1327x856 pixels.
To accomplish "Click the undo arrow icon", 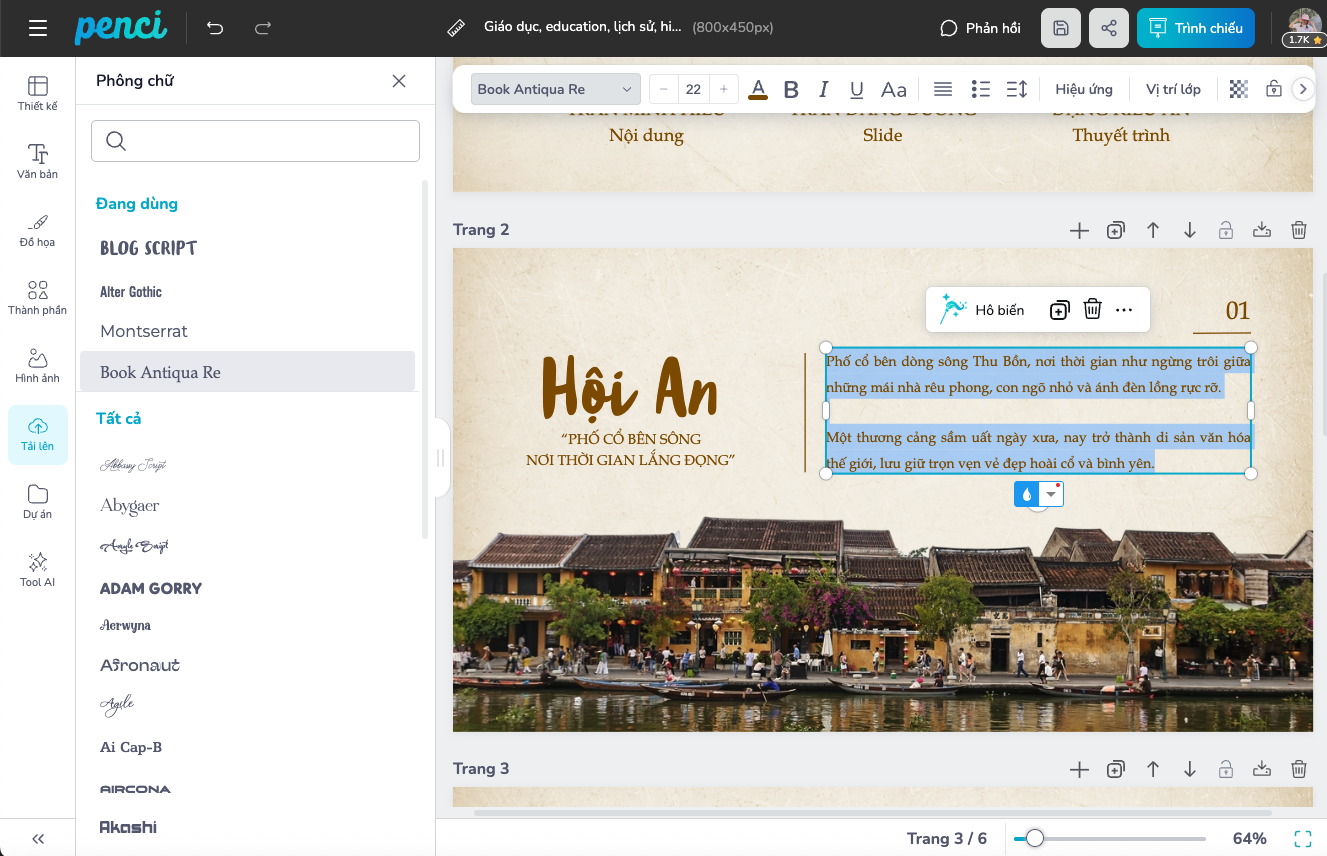I will [x=215, y=28].
